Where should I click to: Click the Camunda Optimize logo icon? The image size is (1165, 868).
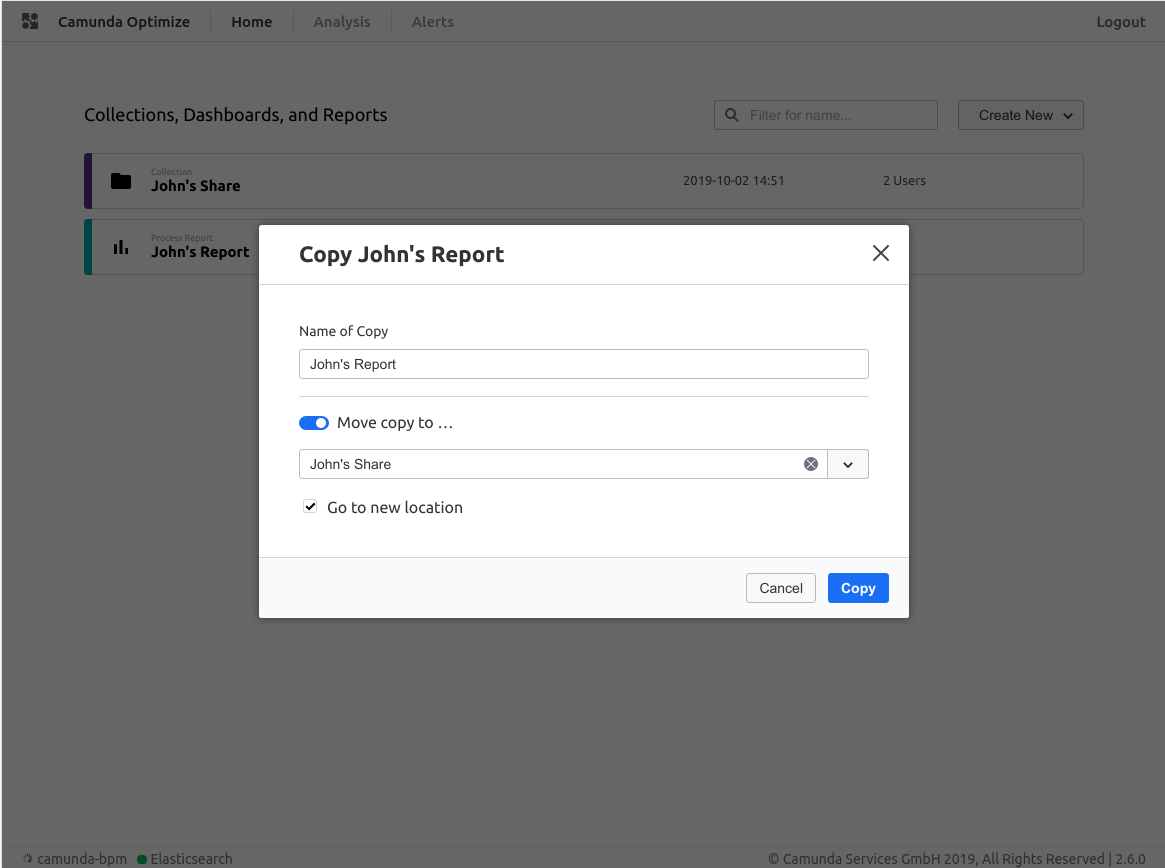[x=29, y=21]
